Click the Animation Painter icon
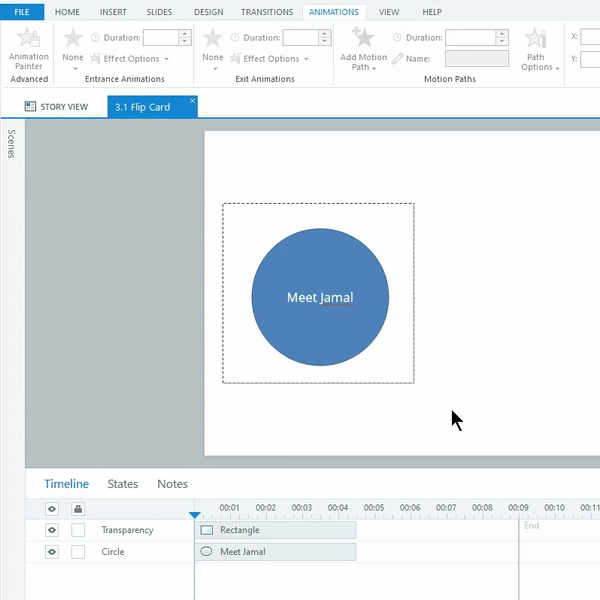The image size is (600, 600). pos(29,38)
